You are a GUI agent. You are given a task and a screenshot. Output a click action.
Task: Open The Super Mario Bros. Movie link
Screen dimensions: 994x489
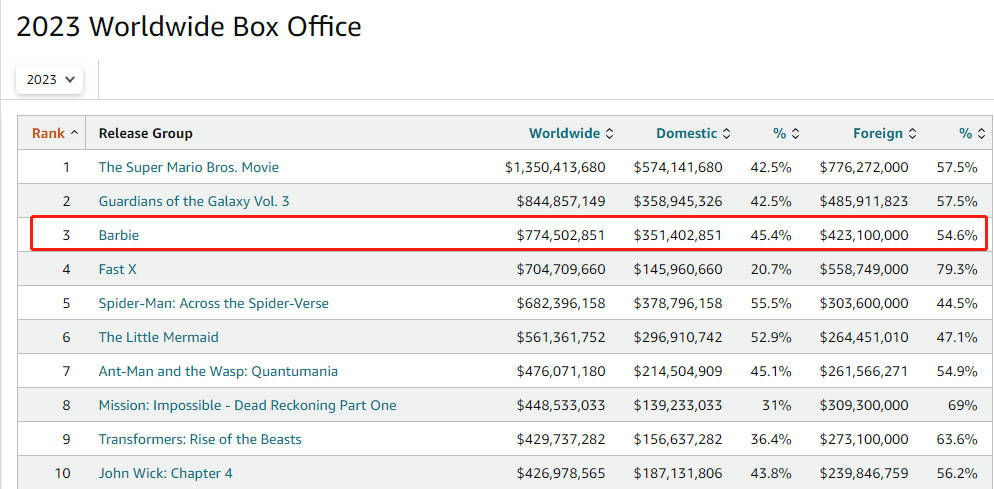pyautogui.click(x=188, y=167)
